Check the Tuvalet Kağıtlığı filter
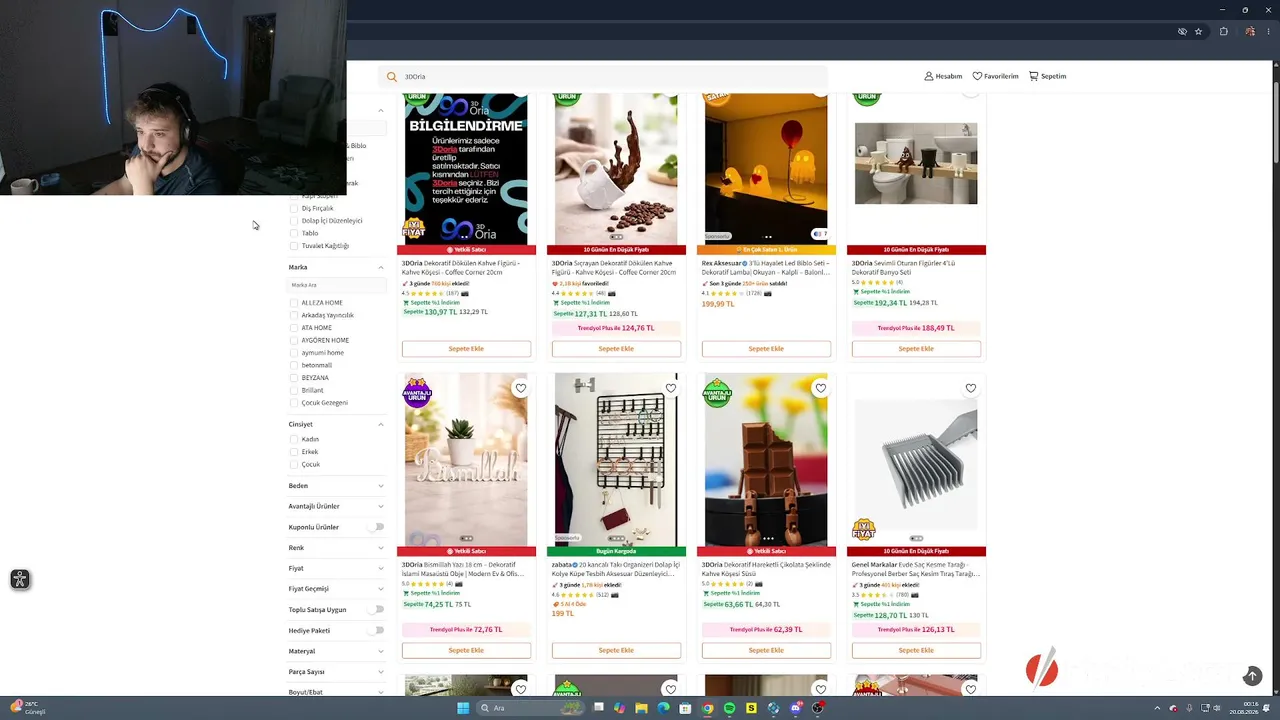 coord(294,246)
